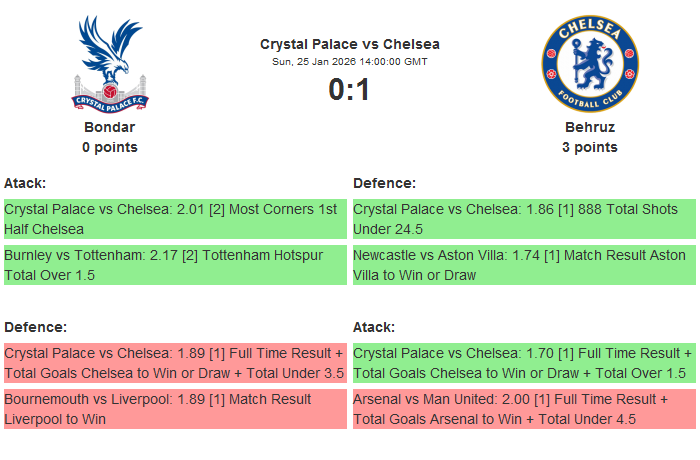Select the Chelsea Win or Draw Under 3.5 bet

click(x=175, y=363)
